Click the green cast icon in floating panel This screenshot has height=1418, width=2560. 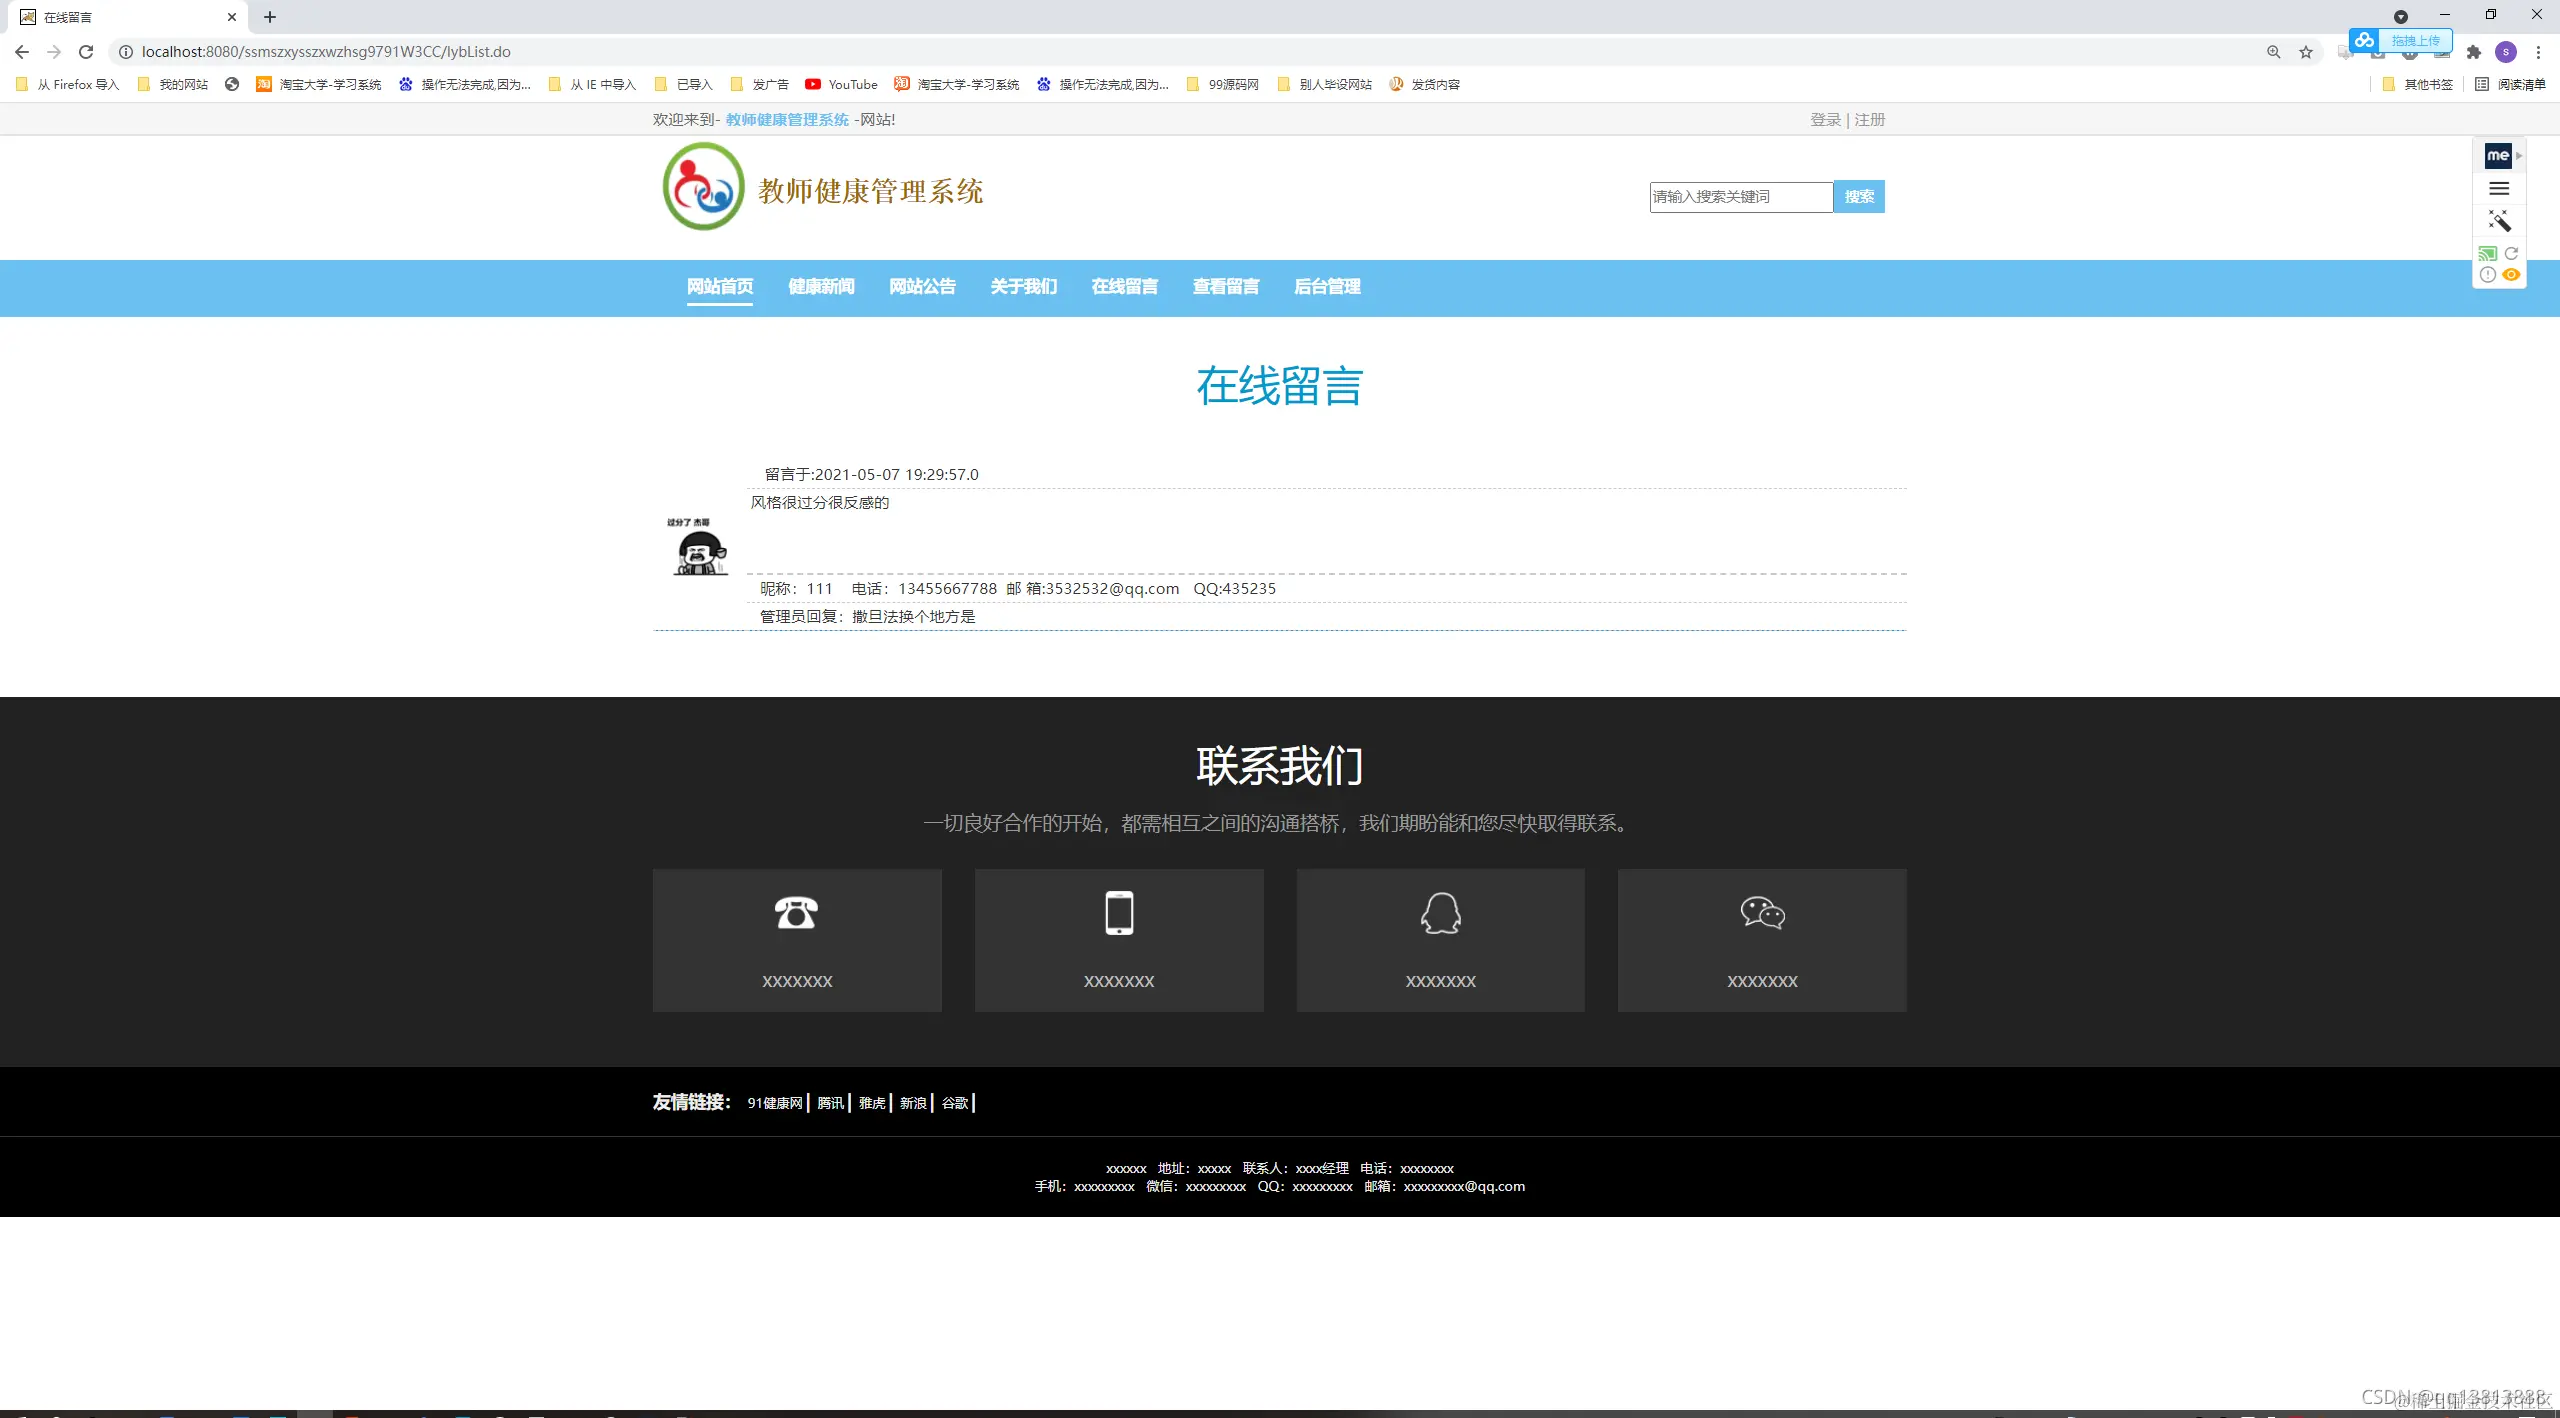[2487, 254]
